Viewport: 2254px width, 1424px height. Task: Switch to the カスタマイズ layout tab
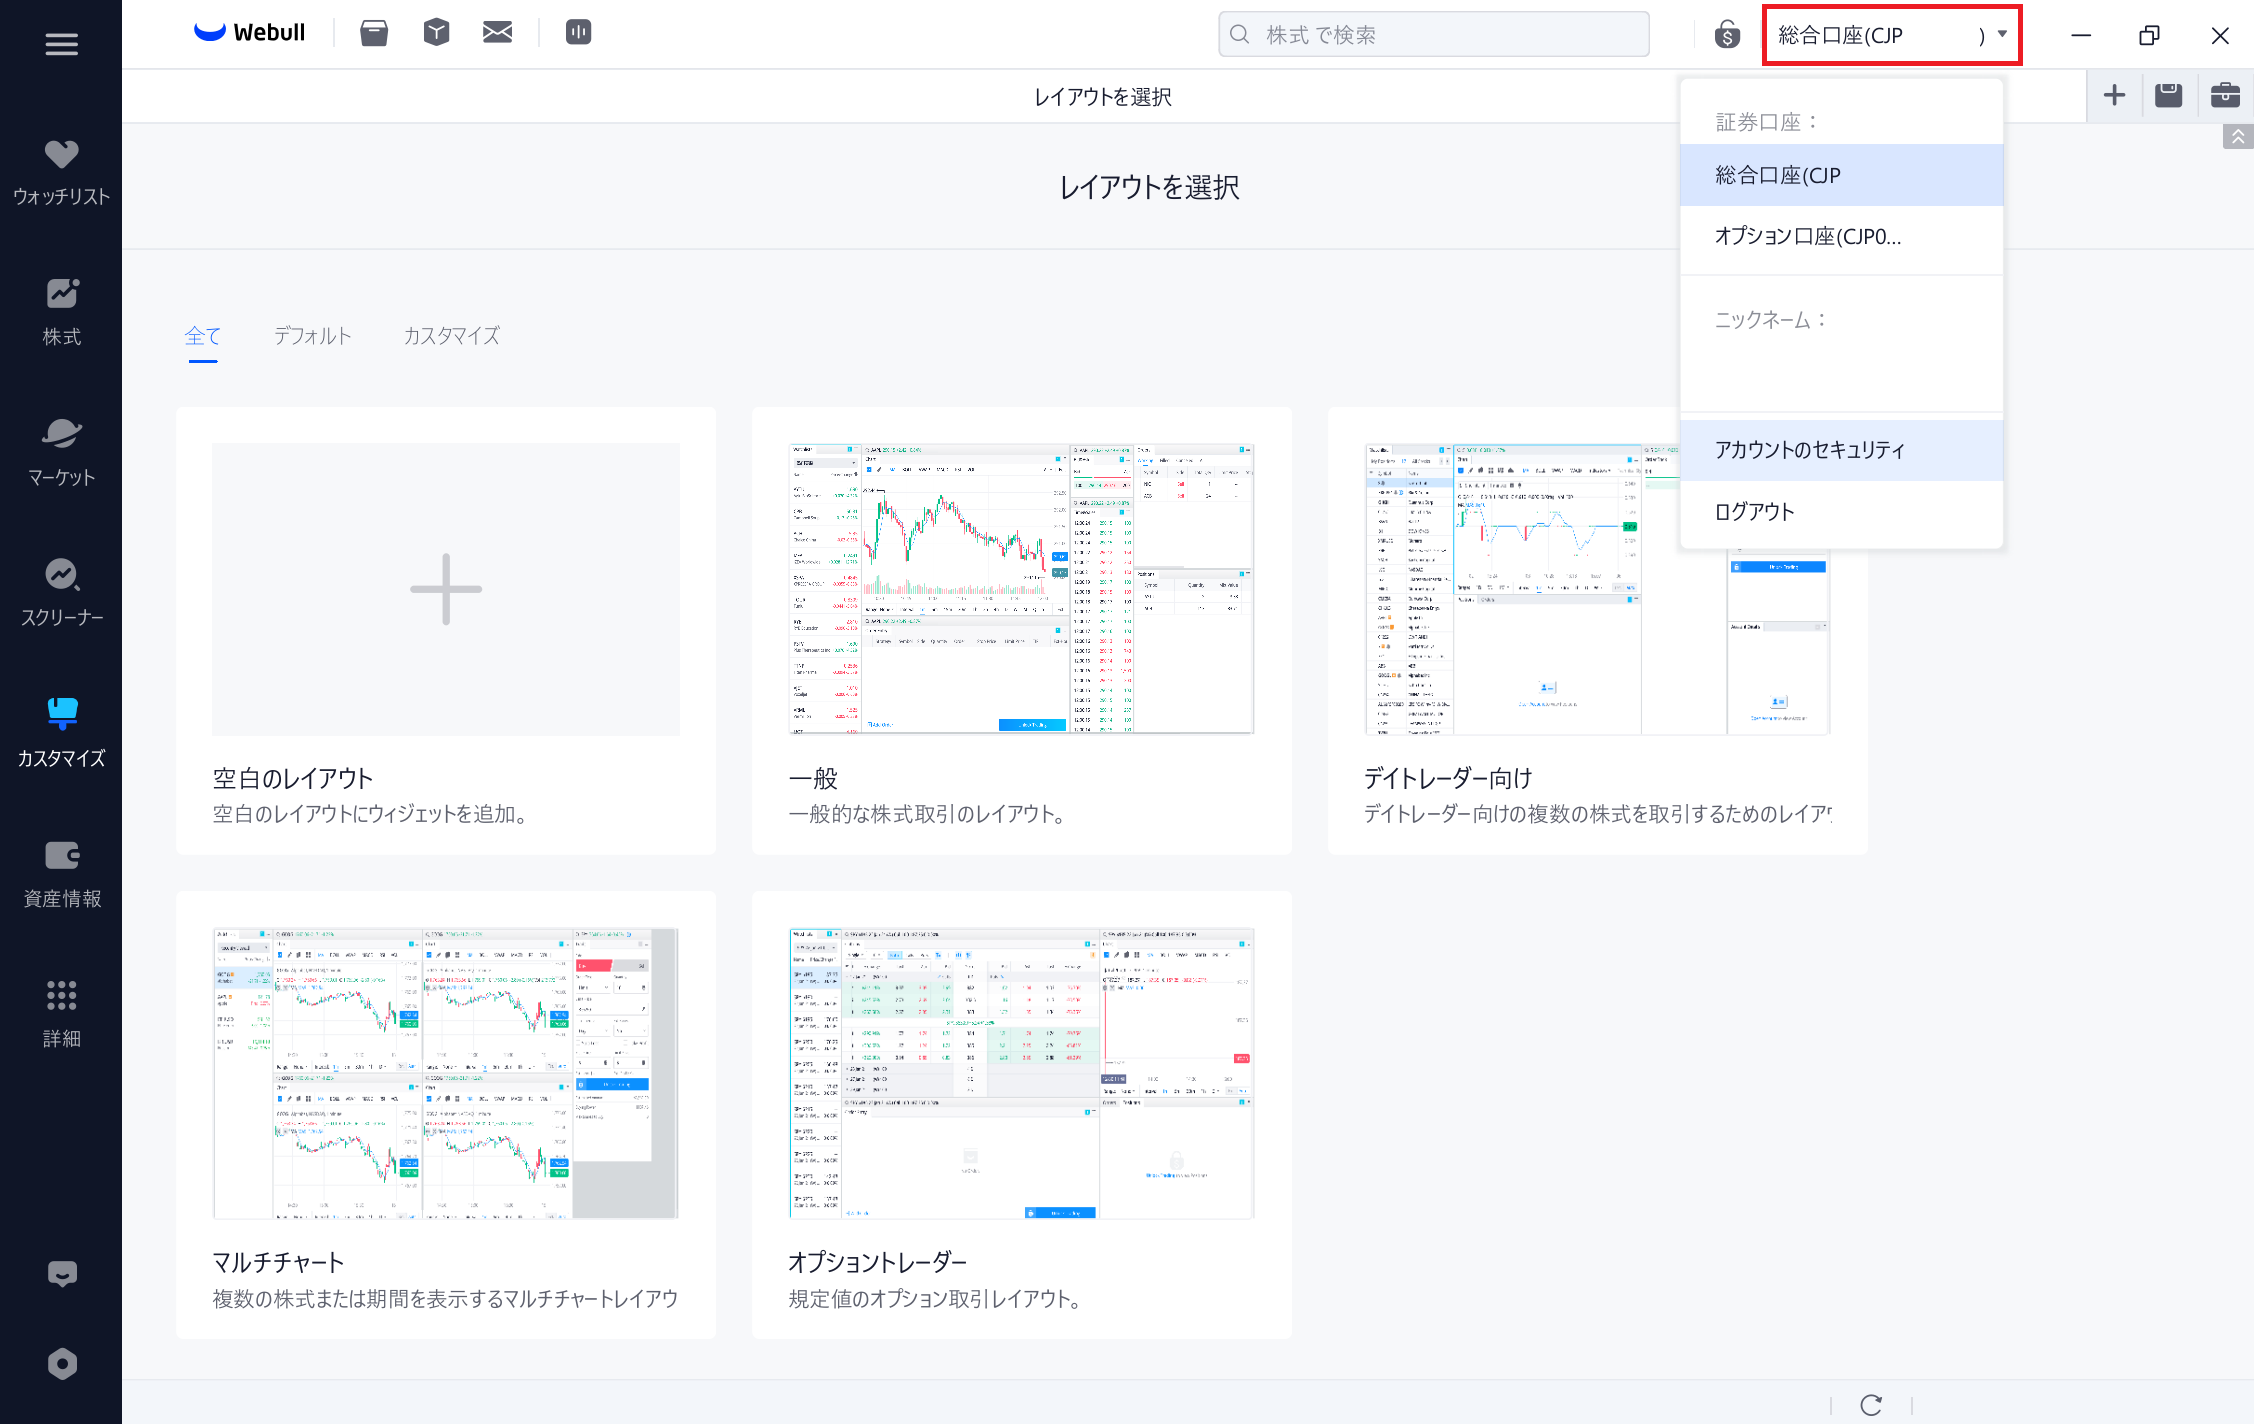click(x=451, y=336)
